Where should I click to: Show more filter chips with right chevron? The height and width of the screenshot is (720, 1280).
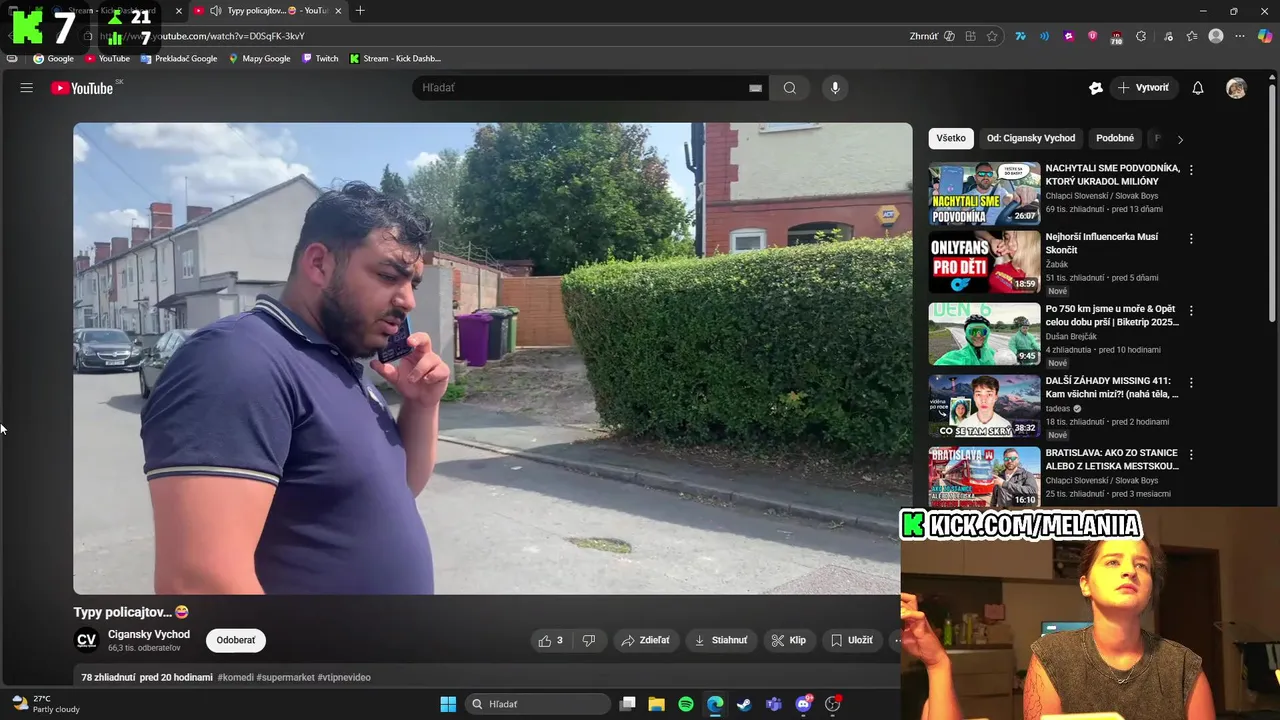point(1180,139)
